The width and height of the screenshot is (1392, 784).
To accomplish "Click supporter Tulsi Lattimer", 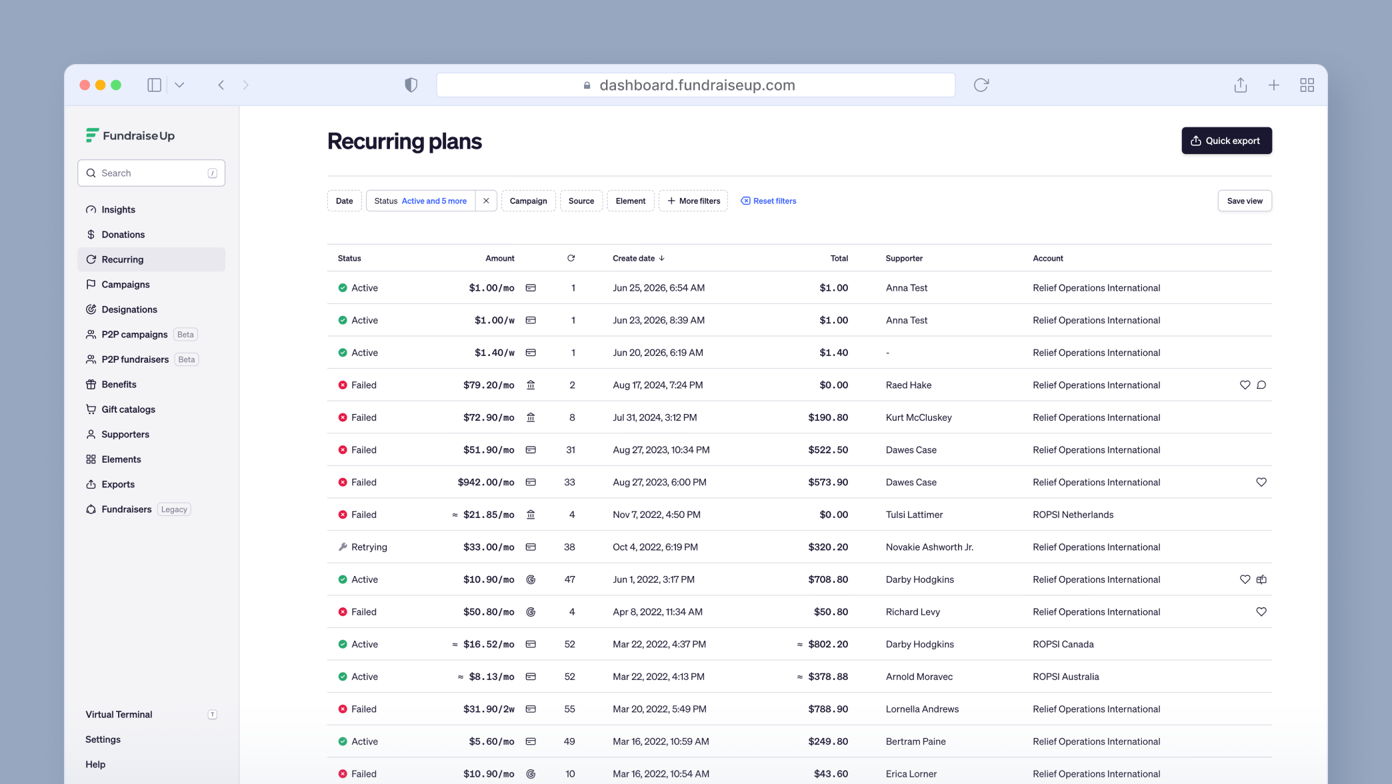I will 914,515.
